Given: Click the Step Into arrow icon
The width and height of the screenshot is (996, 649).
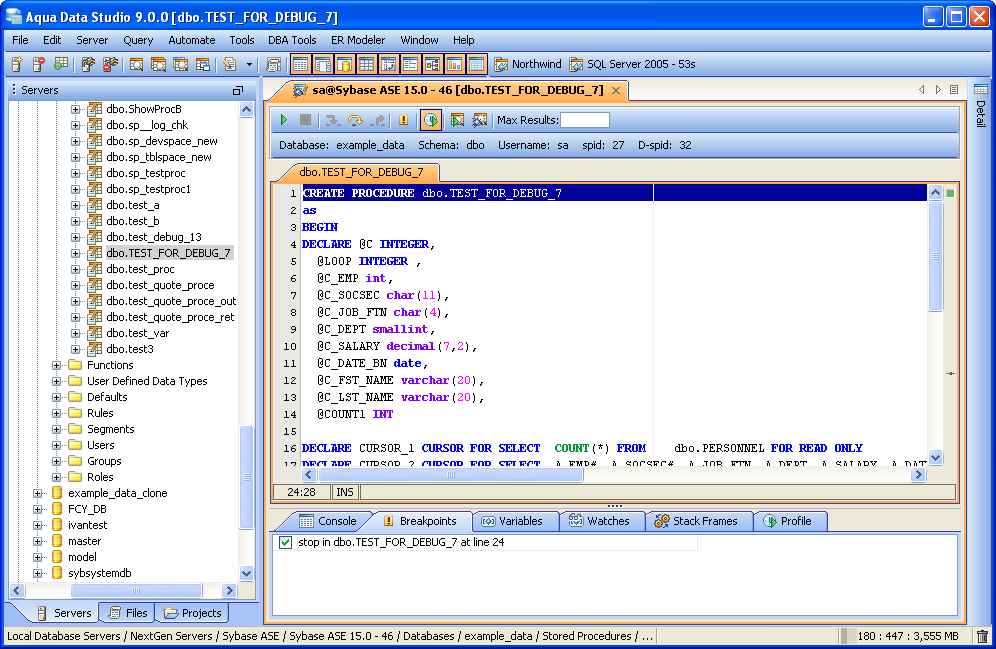Looking at the screenshot, I should pos(332,120).
